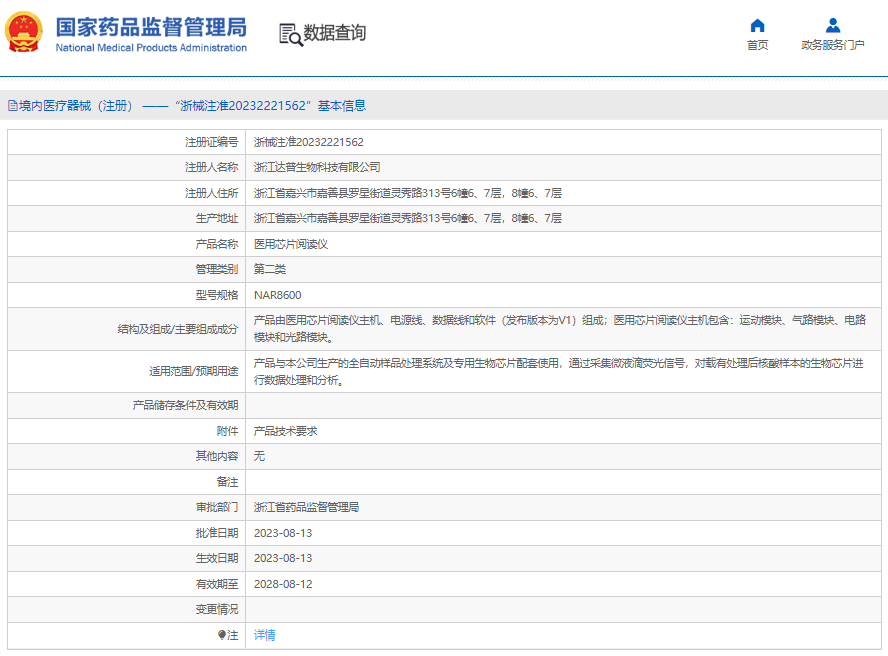888x656 pixels.
Task: Go to the 首页 text link
Action: point(757,45)
